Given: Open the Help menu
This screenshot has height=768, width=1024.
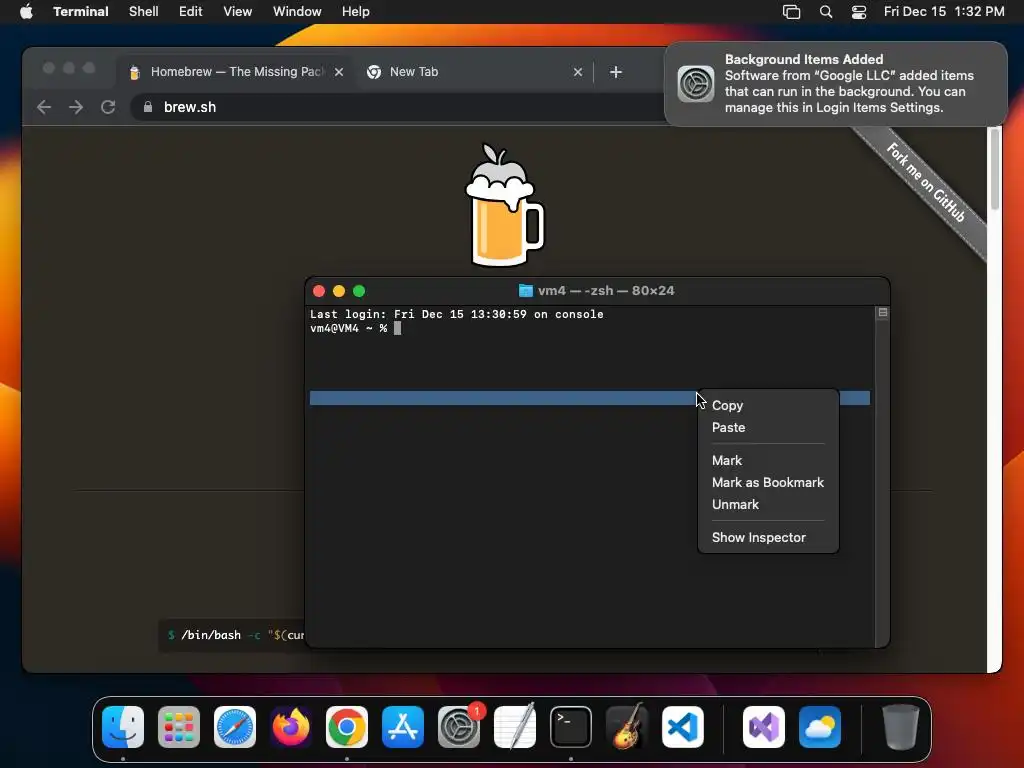Looking at the screenshot, I should click(355, 12).
